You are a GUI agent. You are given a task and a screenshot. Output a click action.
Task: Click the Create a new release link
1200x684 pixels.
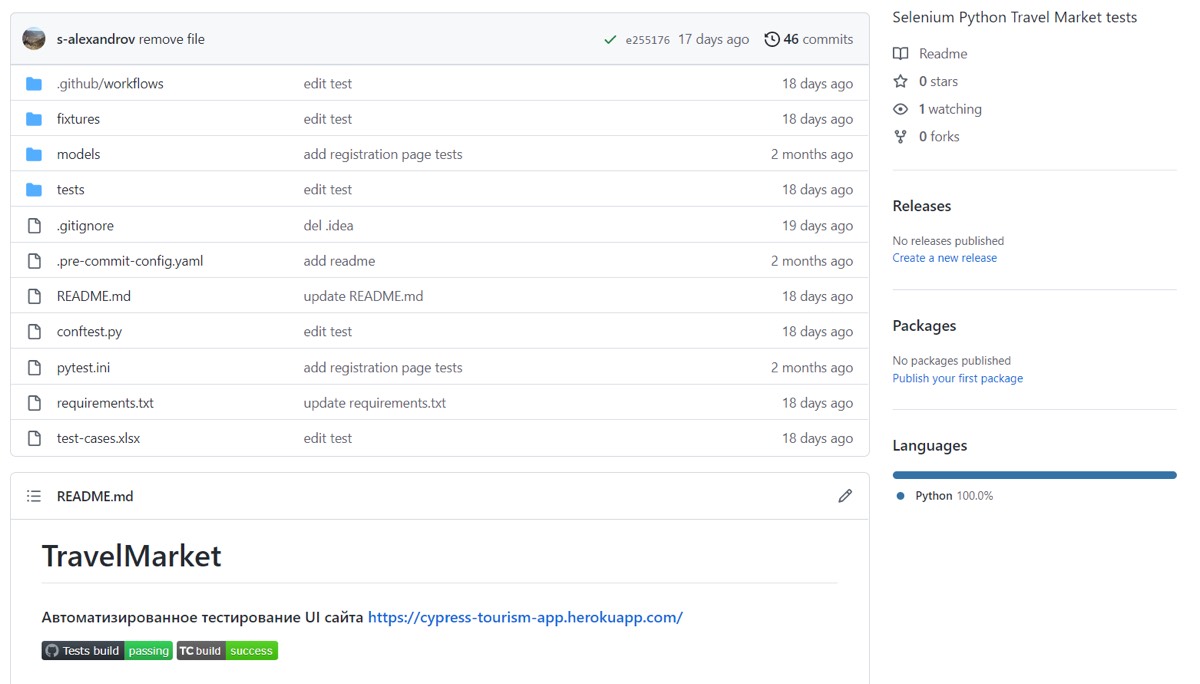[944, 258]
